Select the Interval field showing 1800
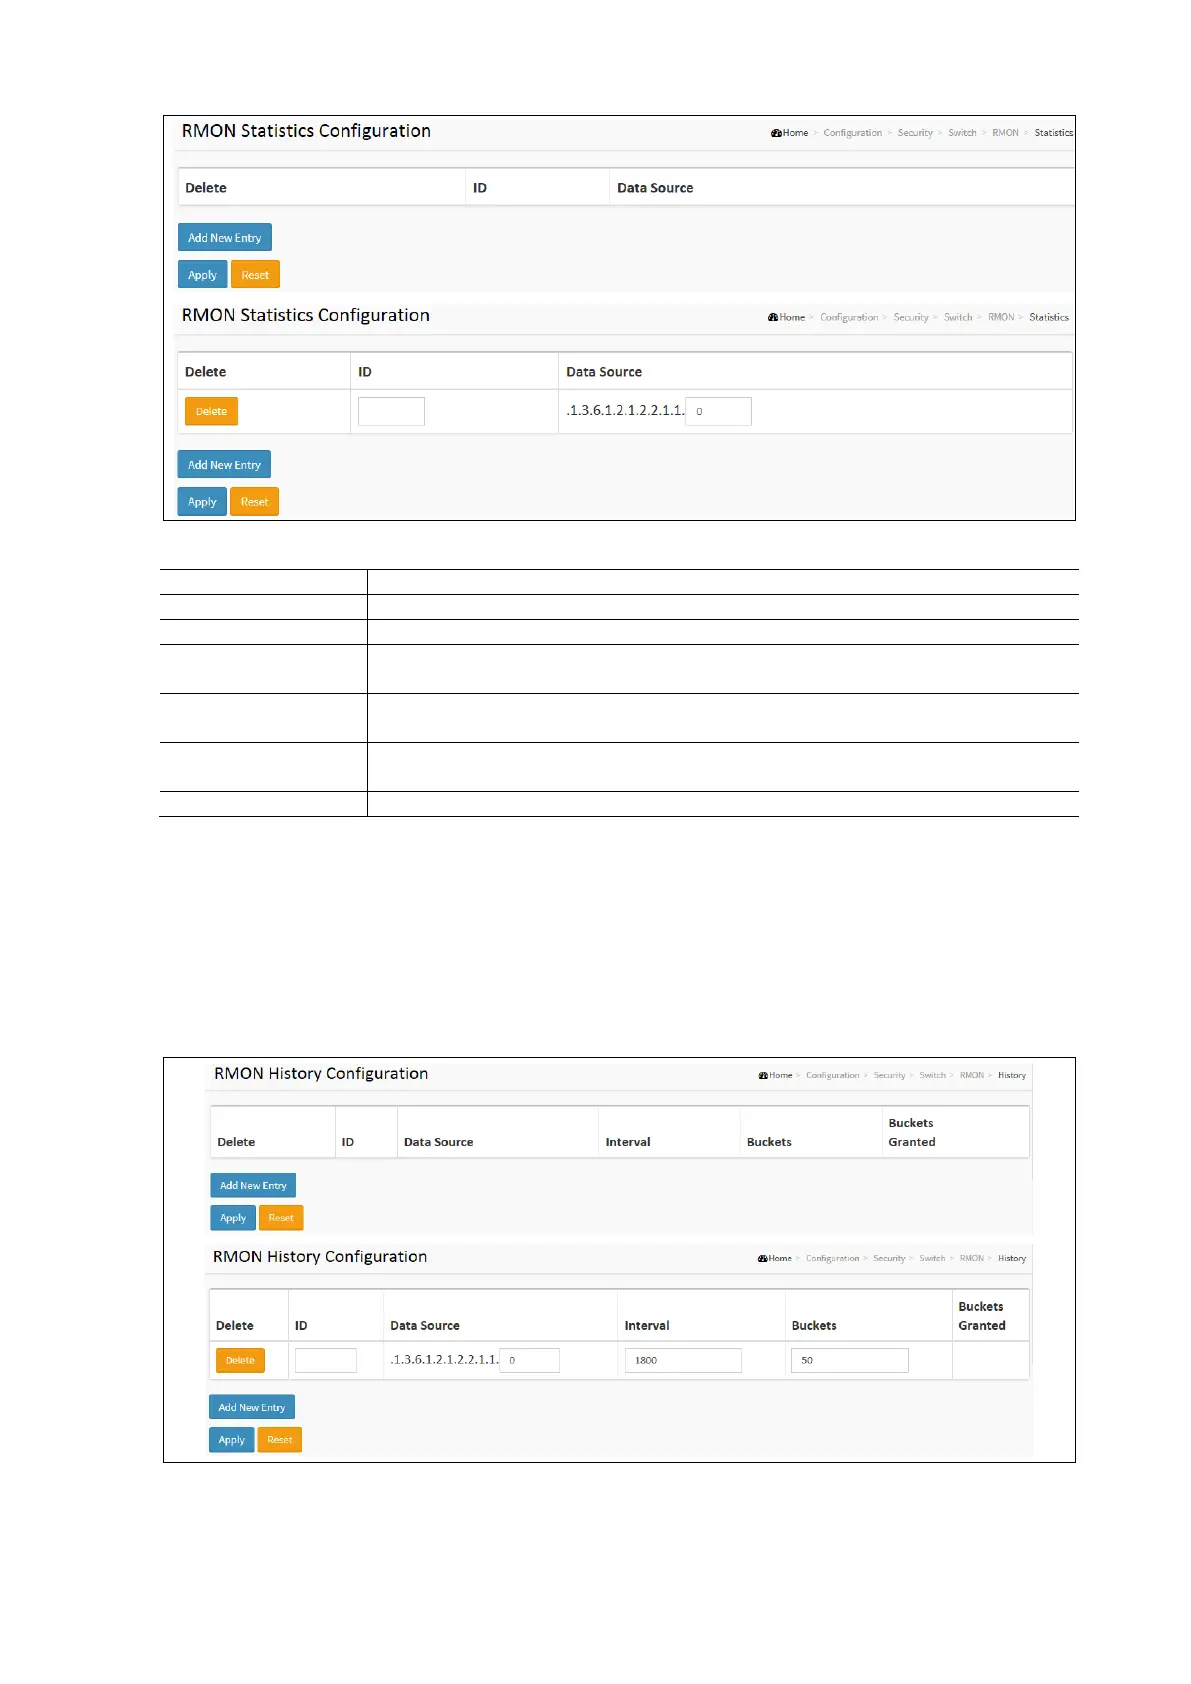The width and height of the screenshot is (1191, 1684). tap(683, 1361)
